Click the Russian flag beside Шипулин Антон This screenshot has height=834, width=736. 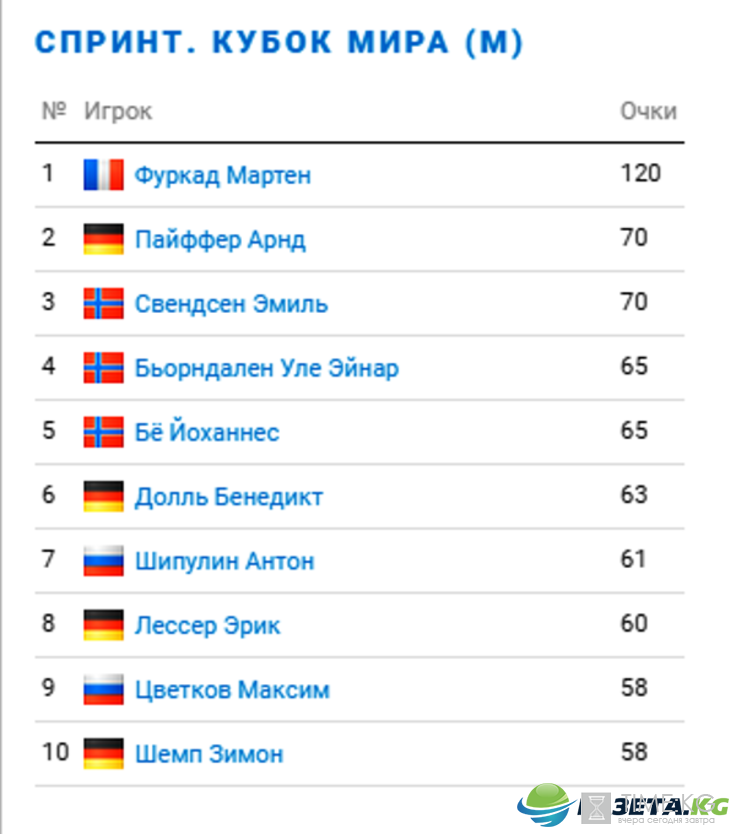pyautogui.click(x=104, y=561)
